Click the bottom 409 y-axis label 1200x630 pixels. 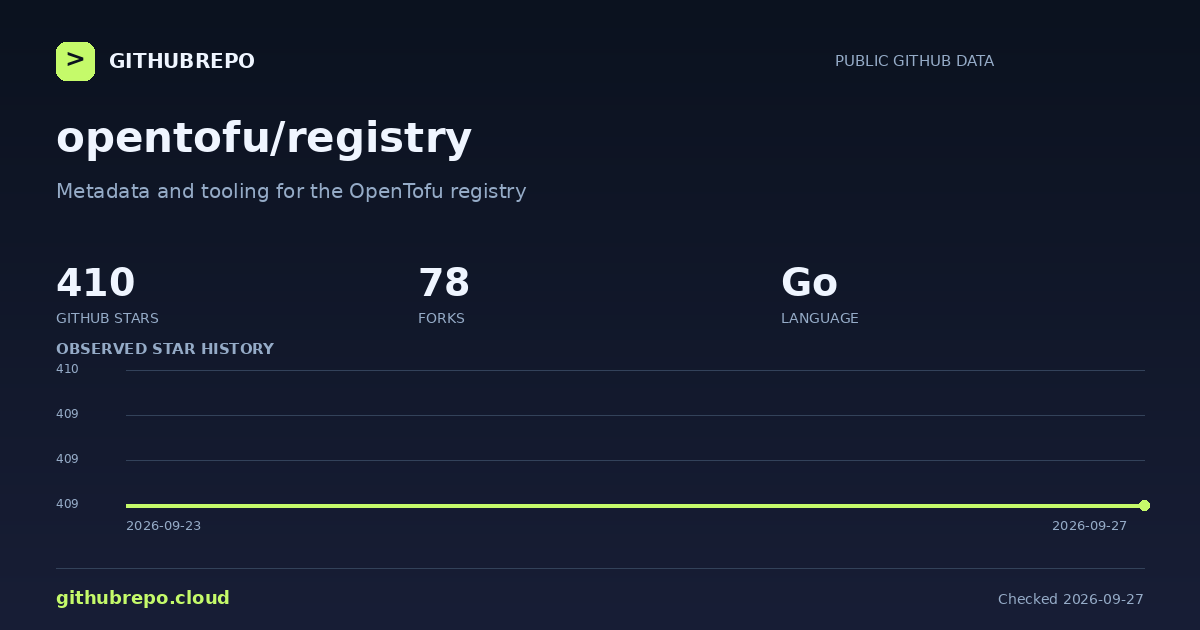click(67, 504)
